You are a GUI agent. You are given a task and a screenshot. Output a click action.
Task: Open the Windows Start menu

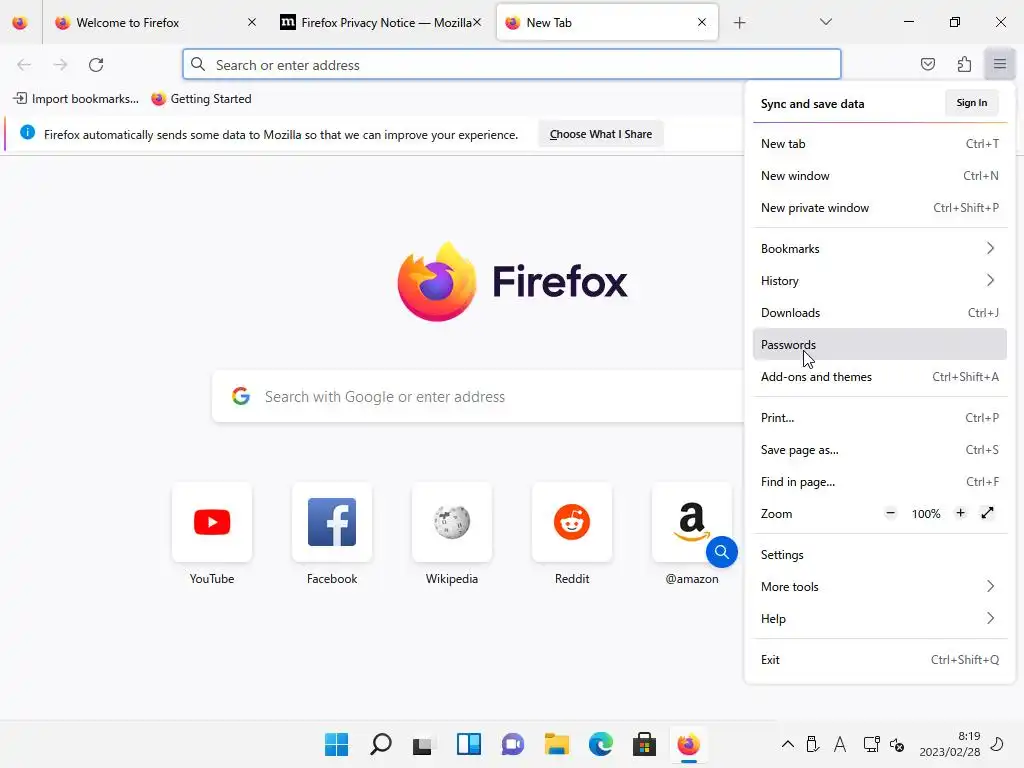click(336, 744)
